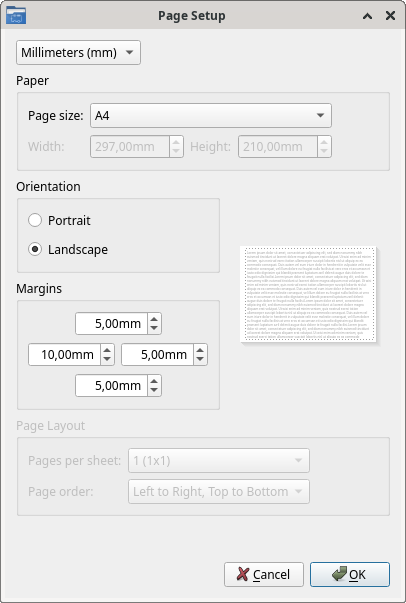
Task: Close the Page Setup dialog
Action: 391,16
